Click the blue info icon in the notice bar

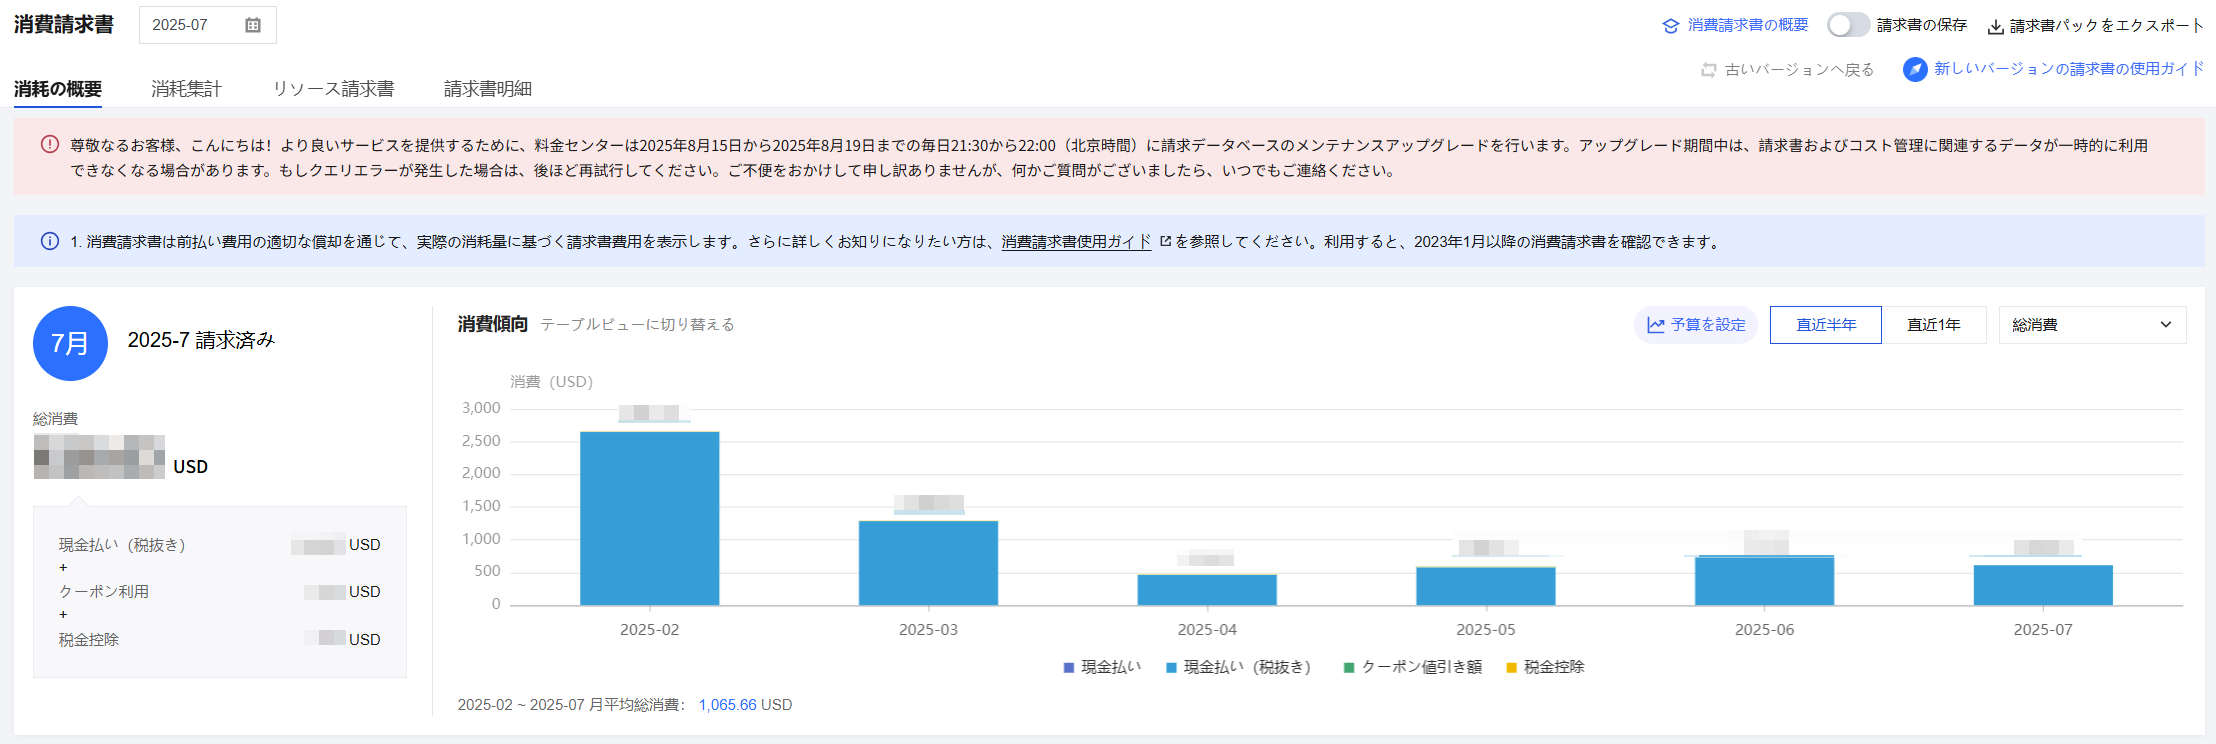pos(50,241)
